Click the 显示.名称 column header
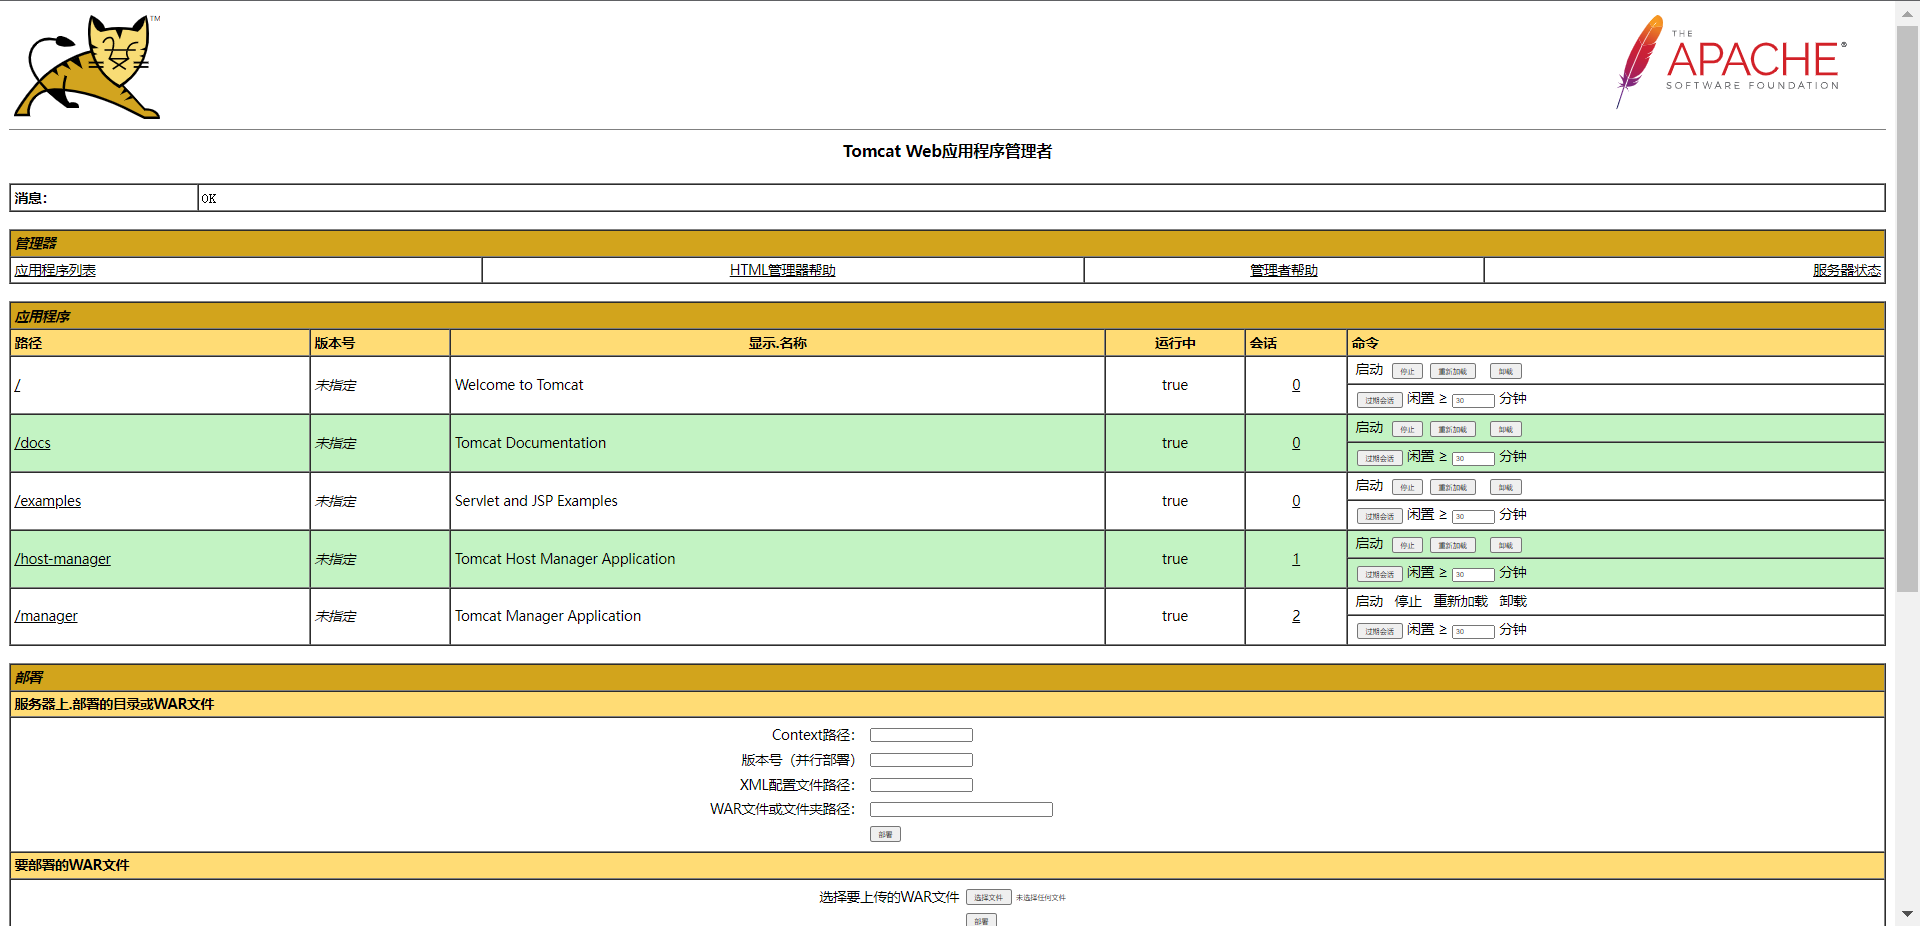 click(x=777, y=343)
